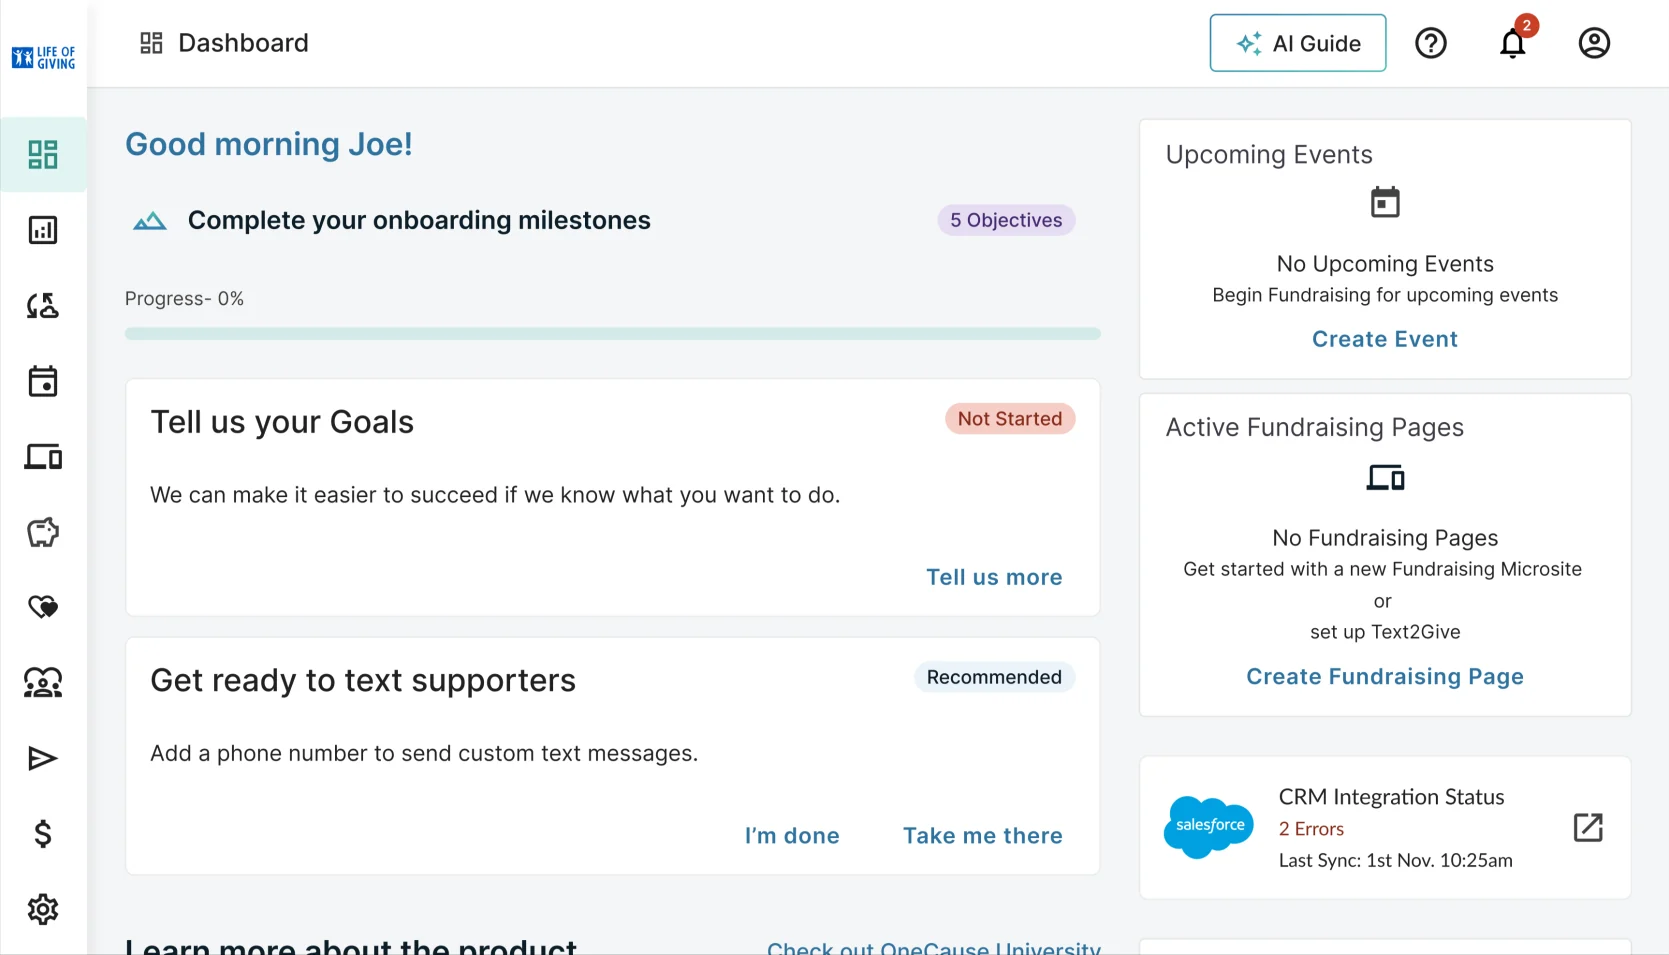1669x955 pixels.
Task: Click Complete your onboarding milestones heading
Action: [419, 220]
